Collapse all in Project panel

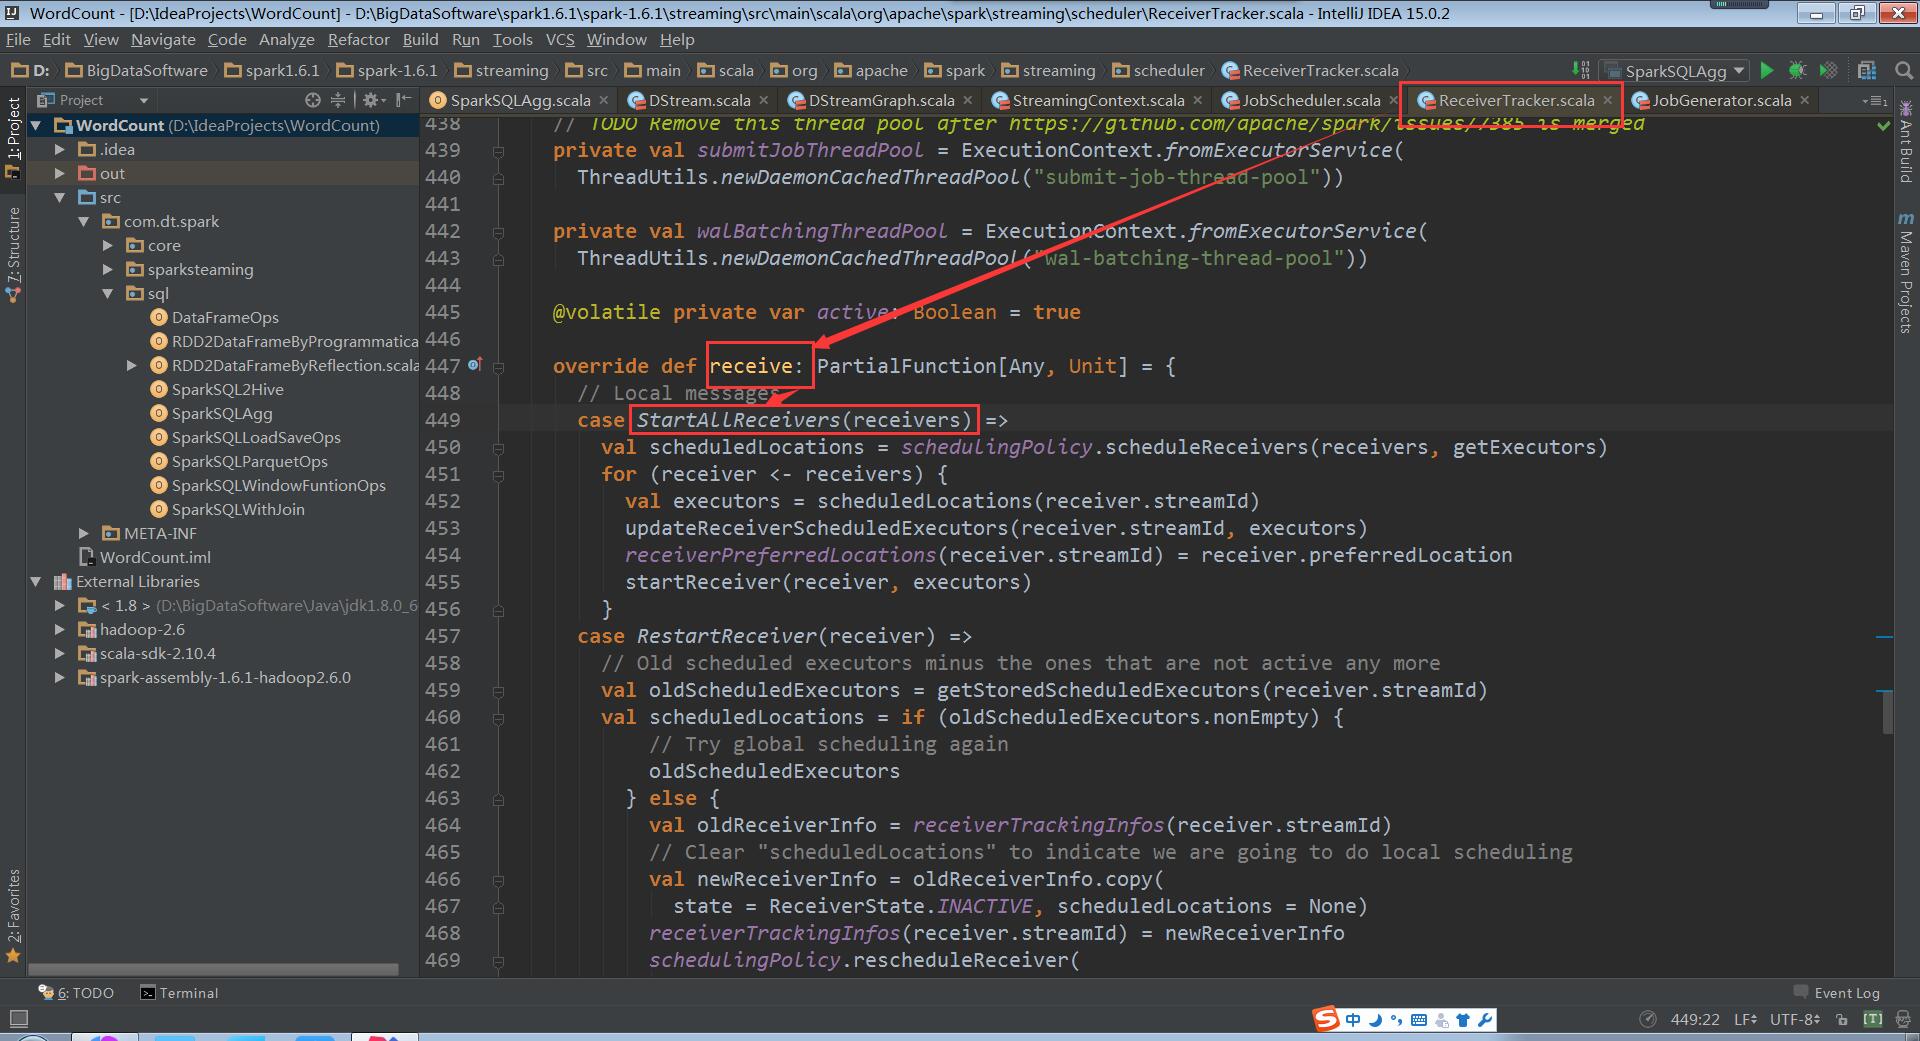point(338,100)
